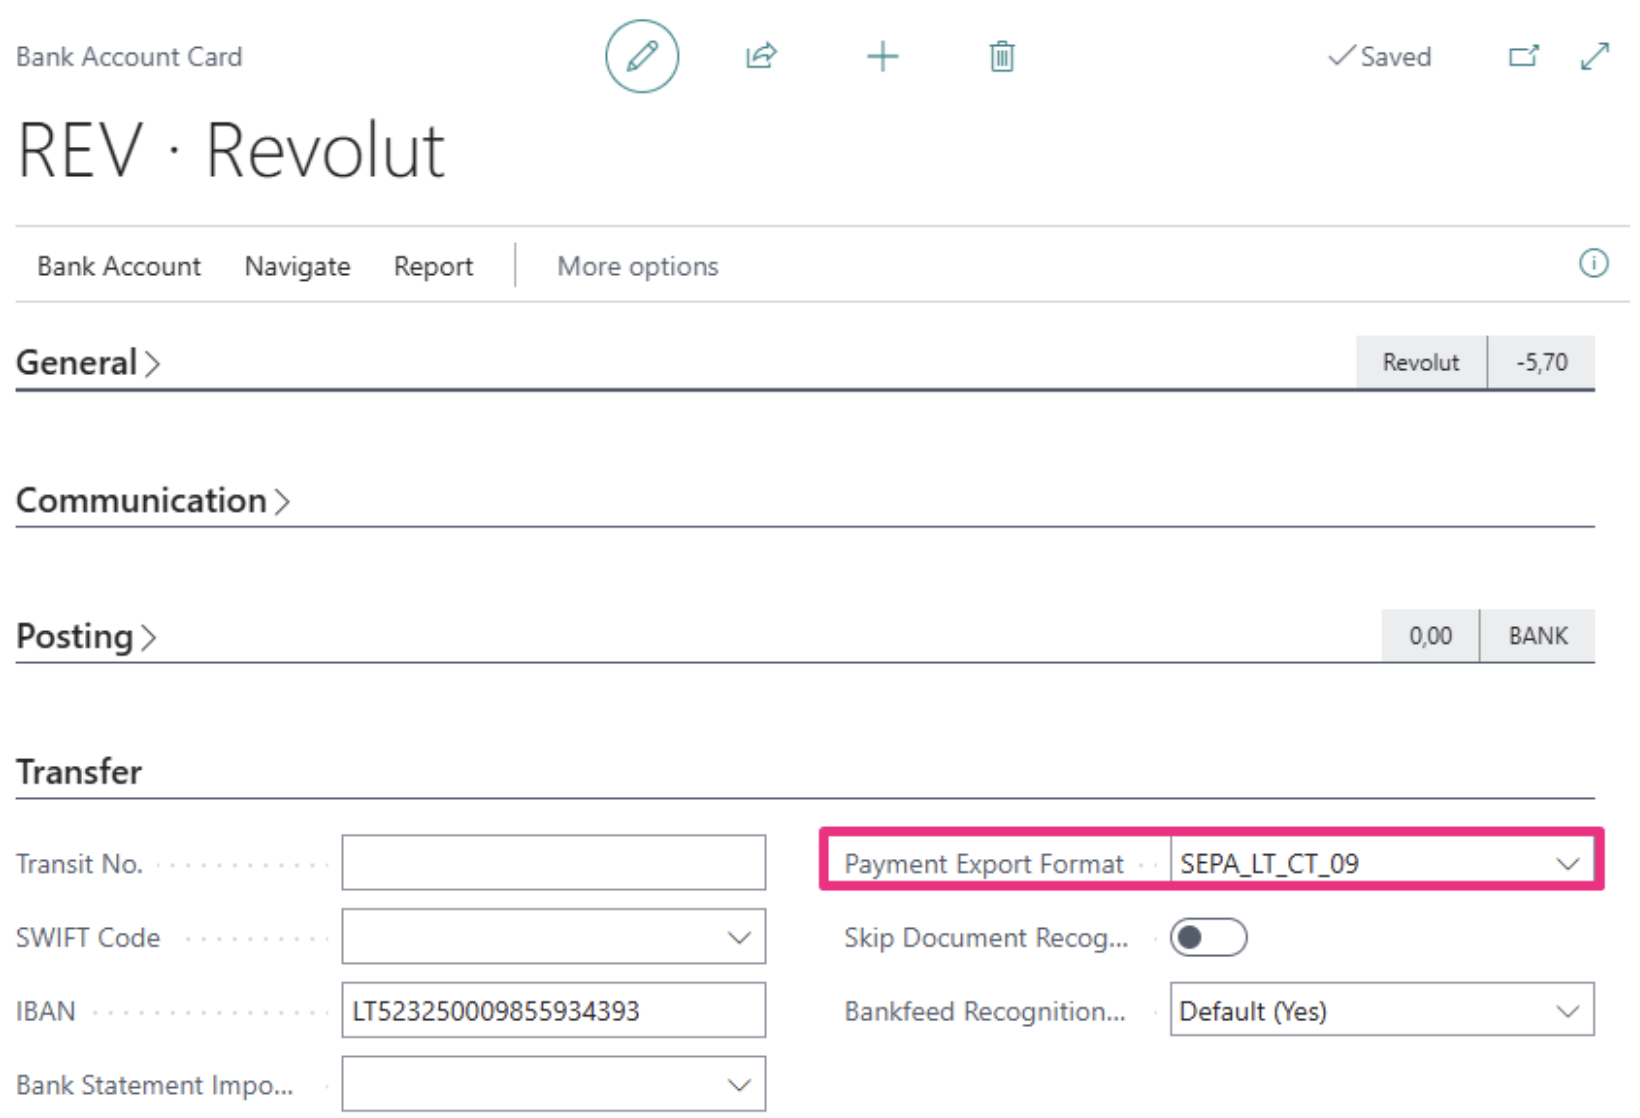Click the Transit No. input field
Viewport: 1640px width, 1118px height.
tap(553, 863)
